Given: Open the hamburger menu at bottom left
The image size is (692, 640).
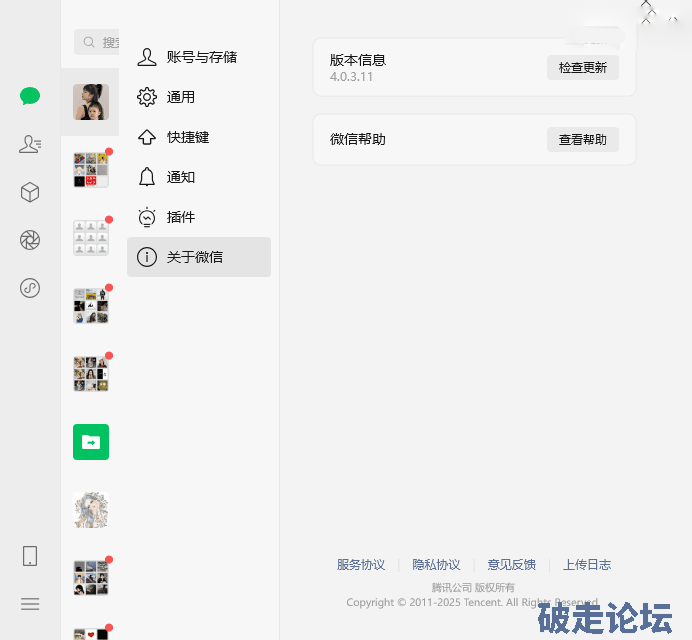Looking at the screenshot, I should click(30, 603).
